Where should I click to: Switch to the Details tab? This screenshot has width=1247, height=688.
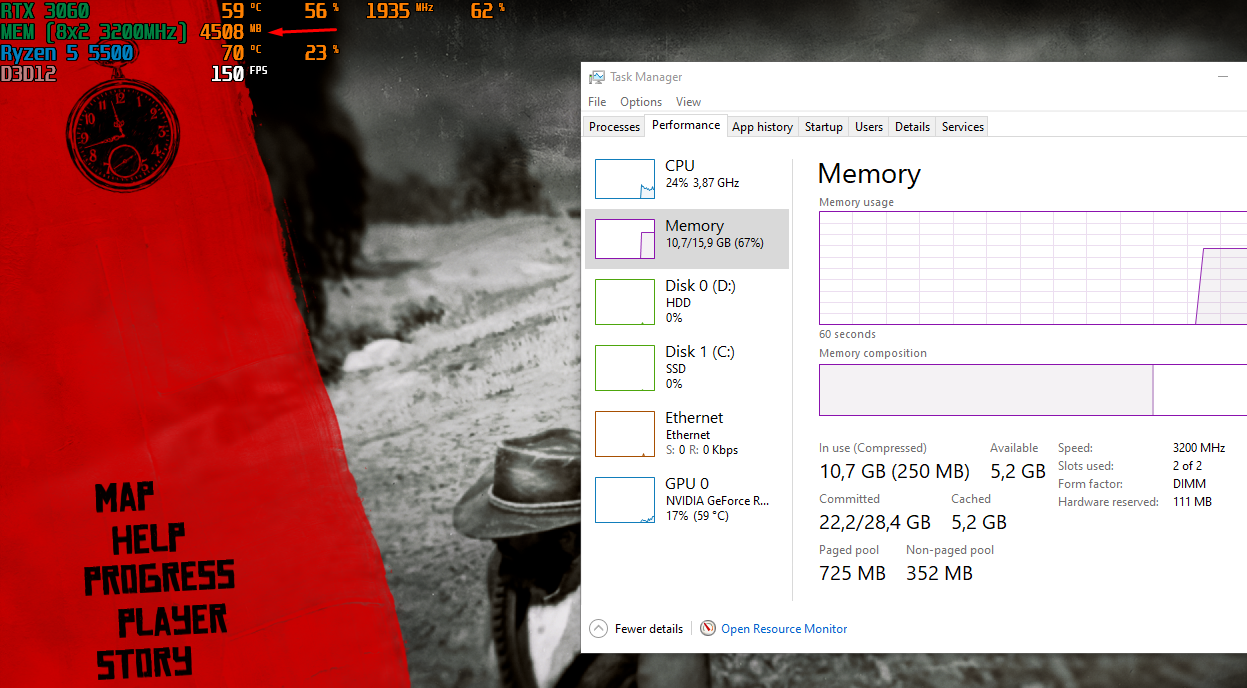click(x=912, y=127)
